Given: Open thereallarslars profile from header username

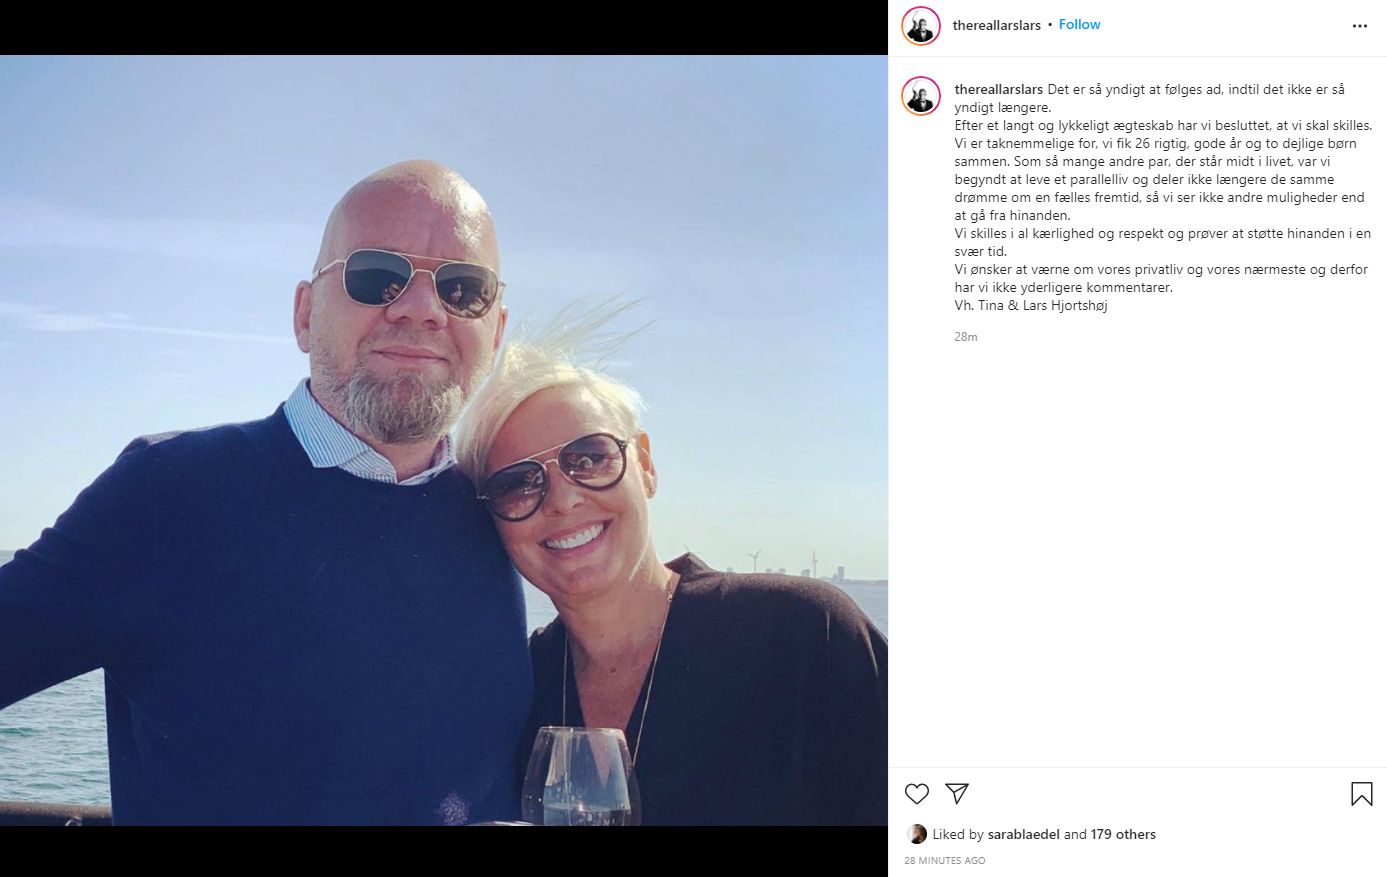Looking at the screenshot, I should [x=996, y=25].
